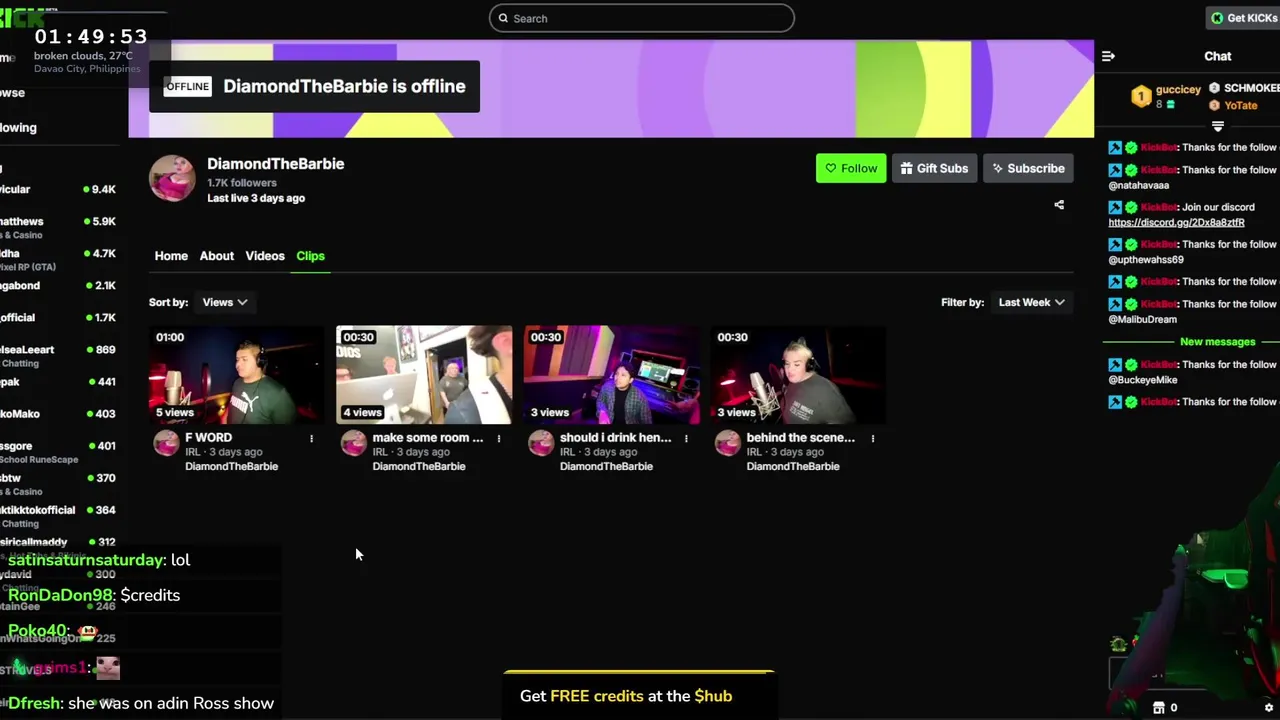
Task: Play the F WORD clip thumbnail
Action: click(236, 375)
